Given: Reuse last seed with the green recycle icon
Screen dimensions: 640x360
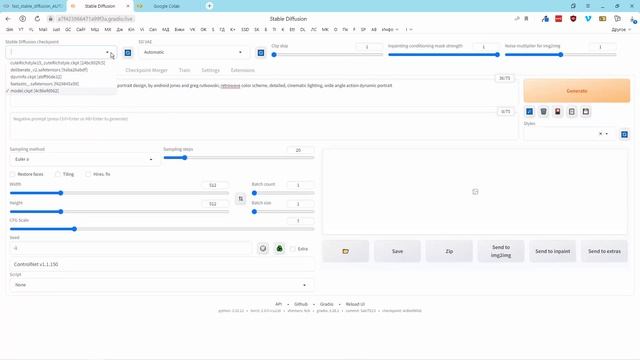Looking at the screenshot, I should [x=280, y=248].
